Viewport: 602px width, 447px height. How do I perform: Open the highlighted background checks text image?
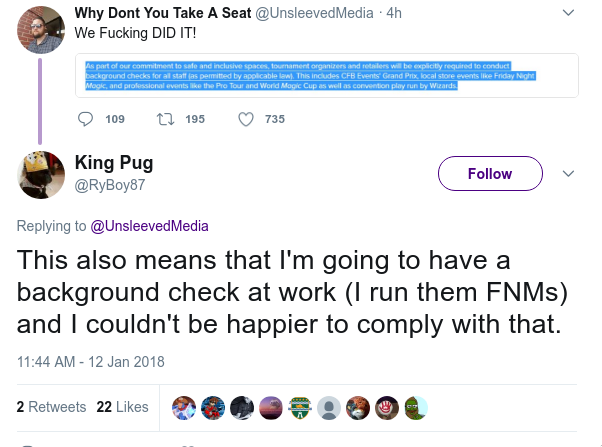(x=327, y=76)
